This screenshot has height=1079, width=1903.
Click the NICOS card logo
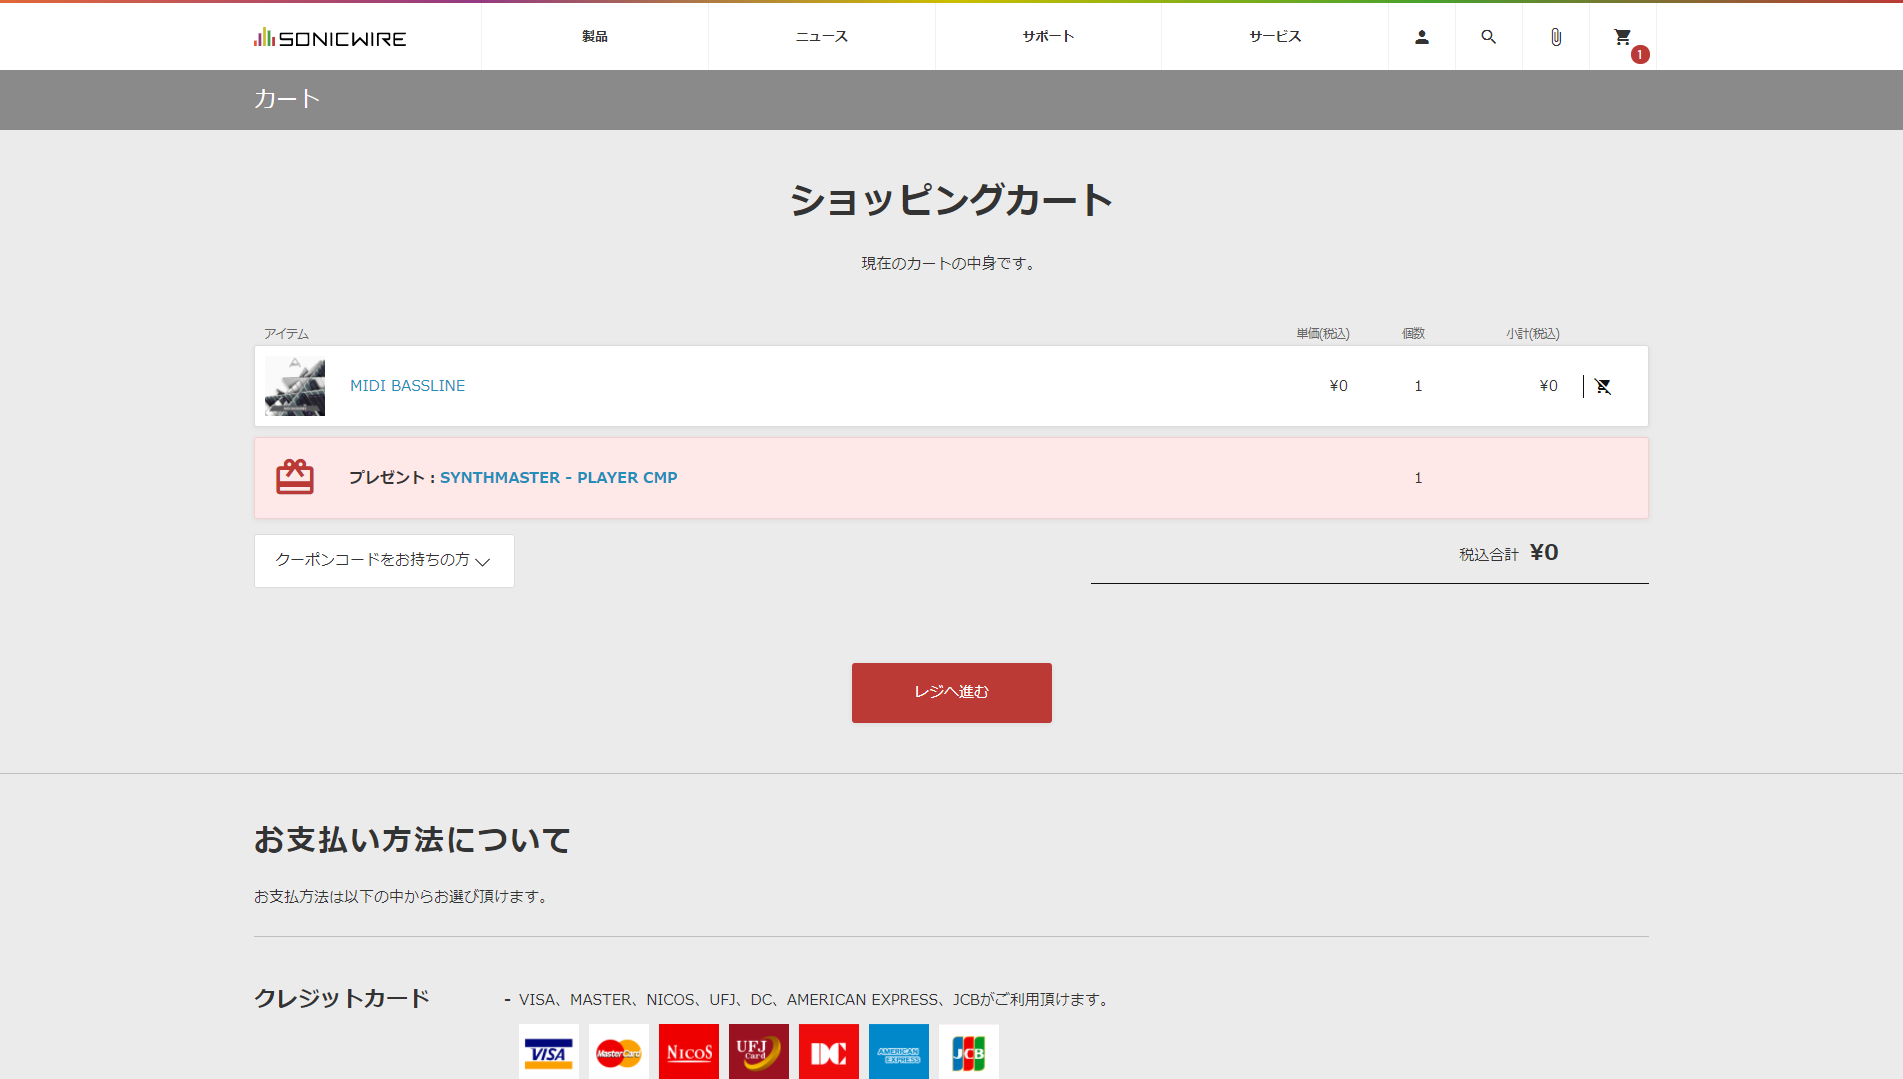688,1052
